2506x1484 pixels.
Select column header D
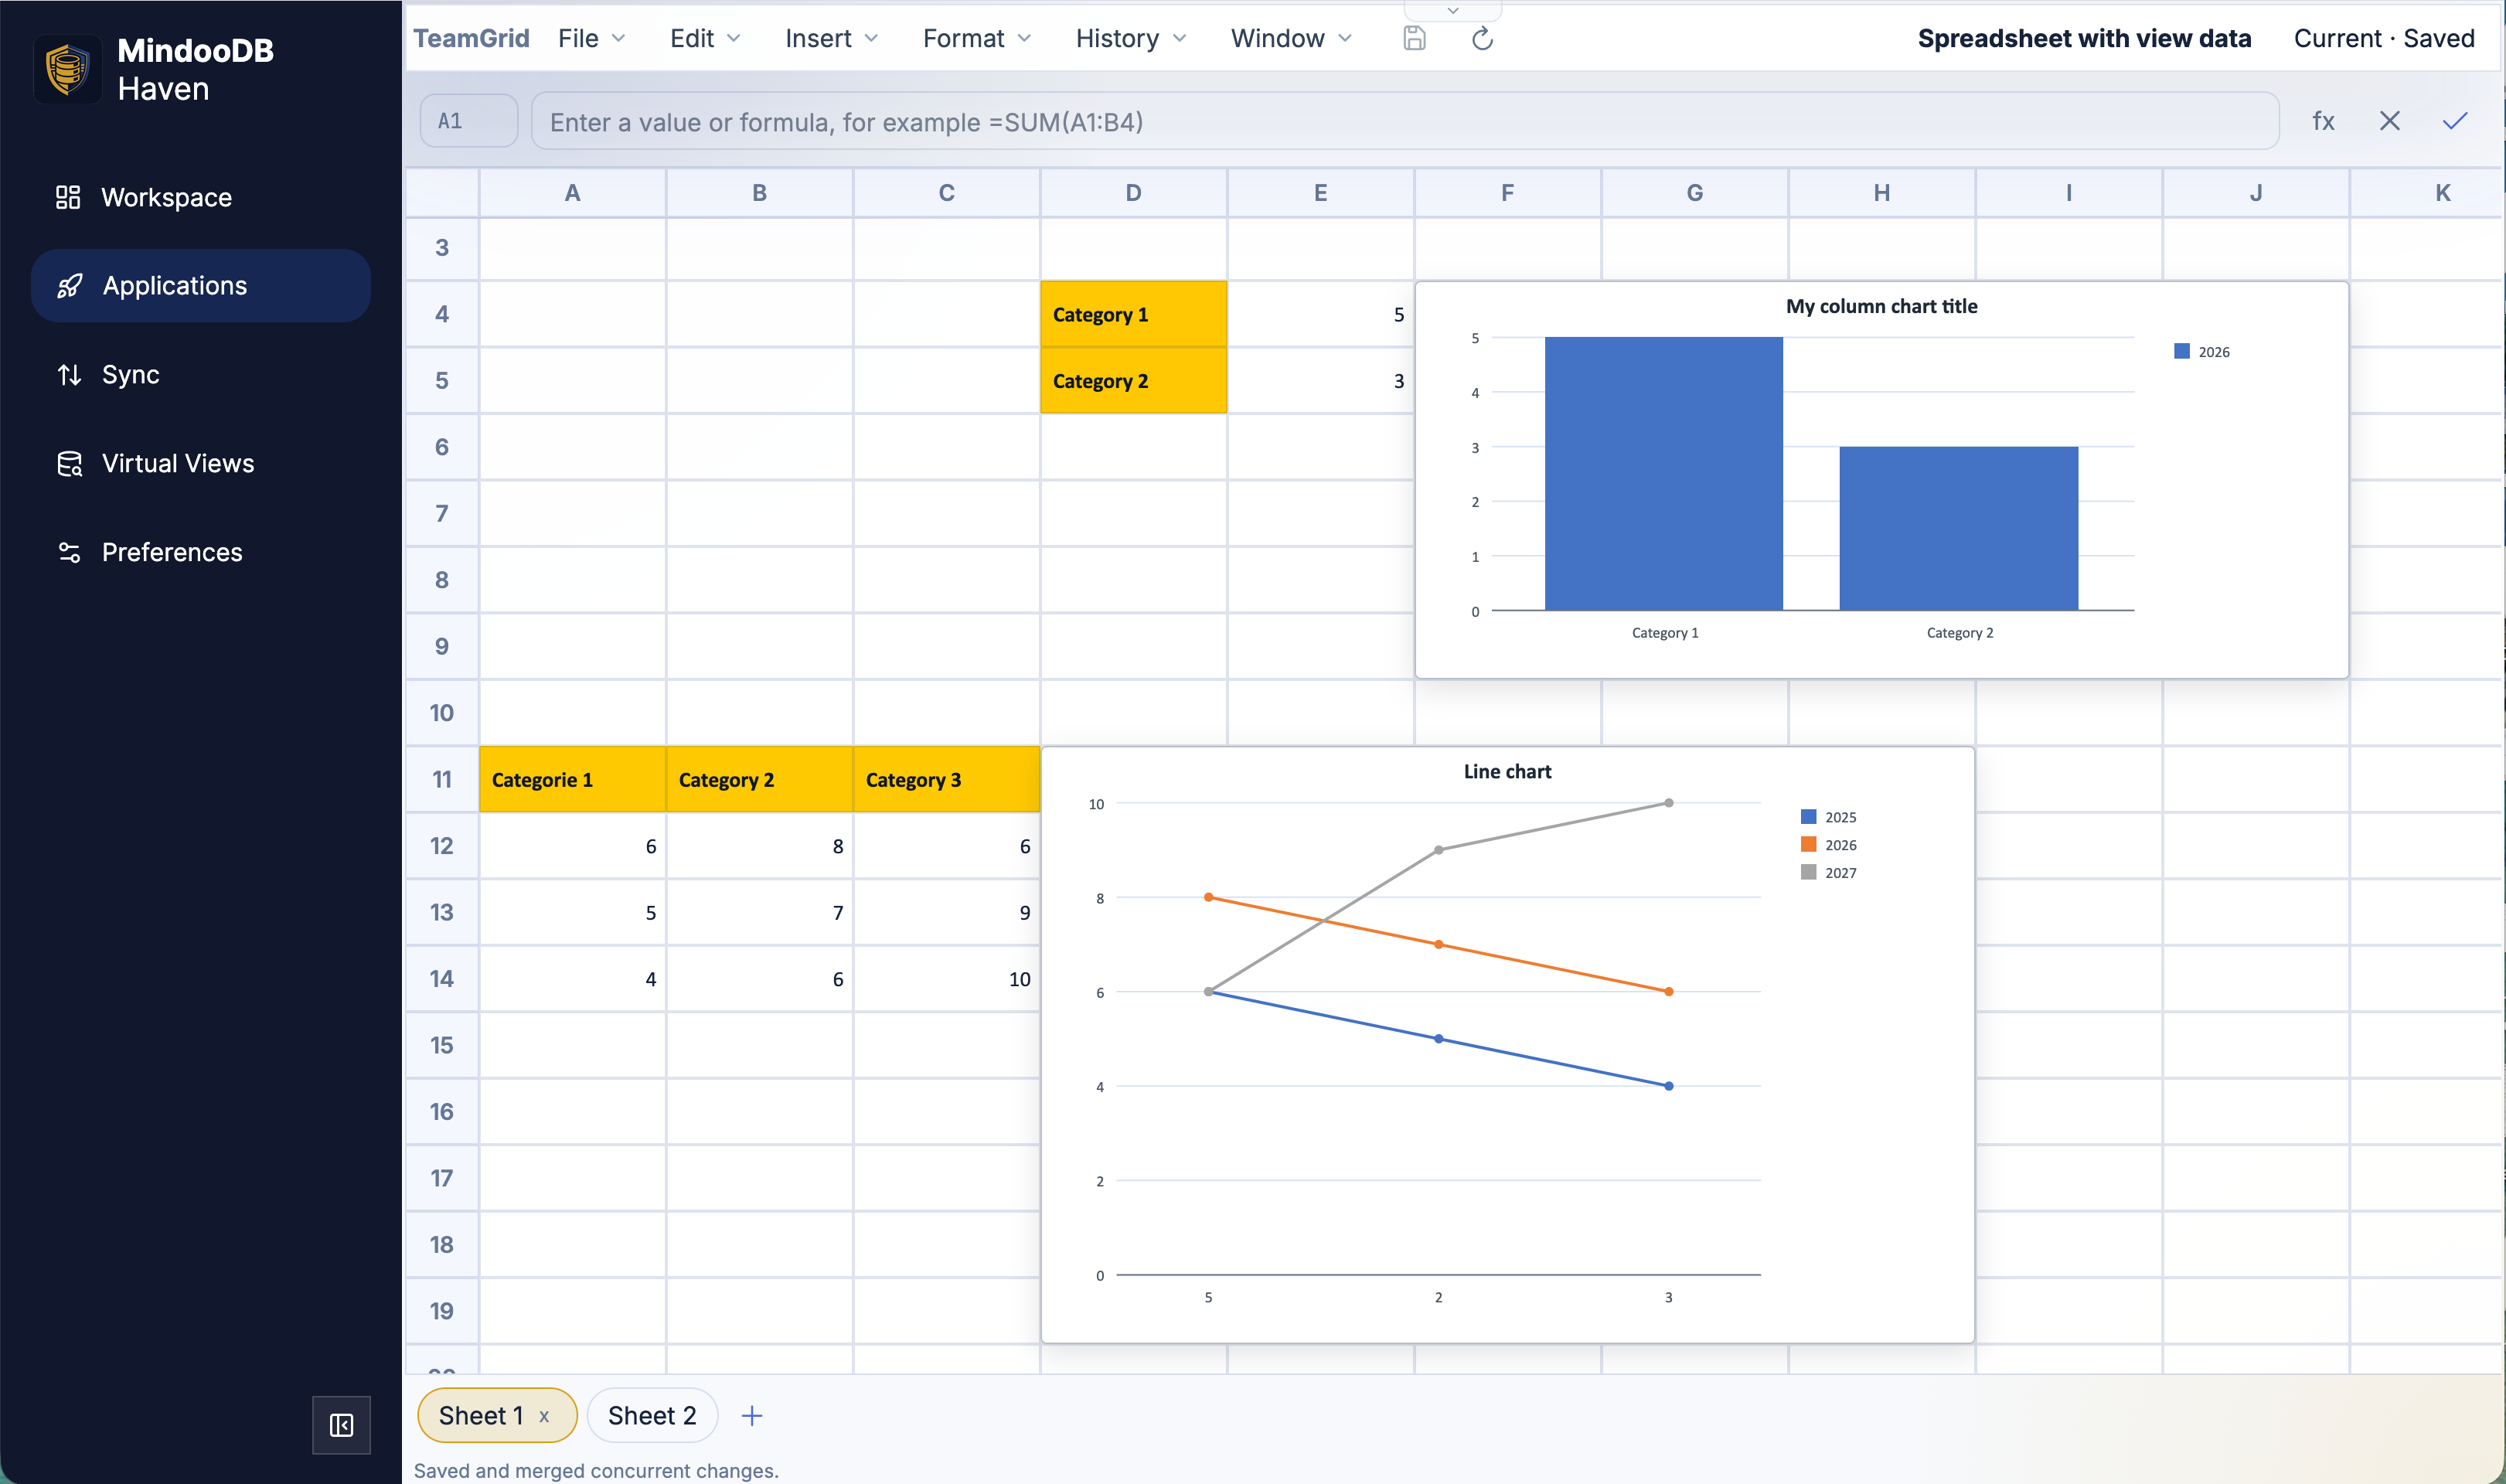(1133, 193)
